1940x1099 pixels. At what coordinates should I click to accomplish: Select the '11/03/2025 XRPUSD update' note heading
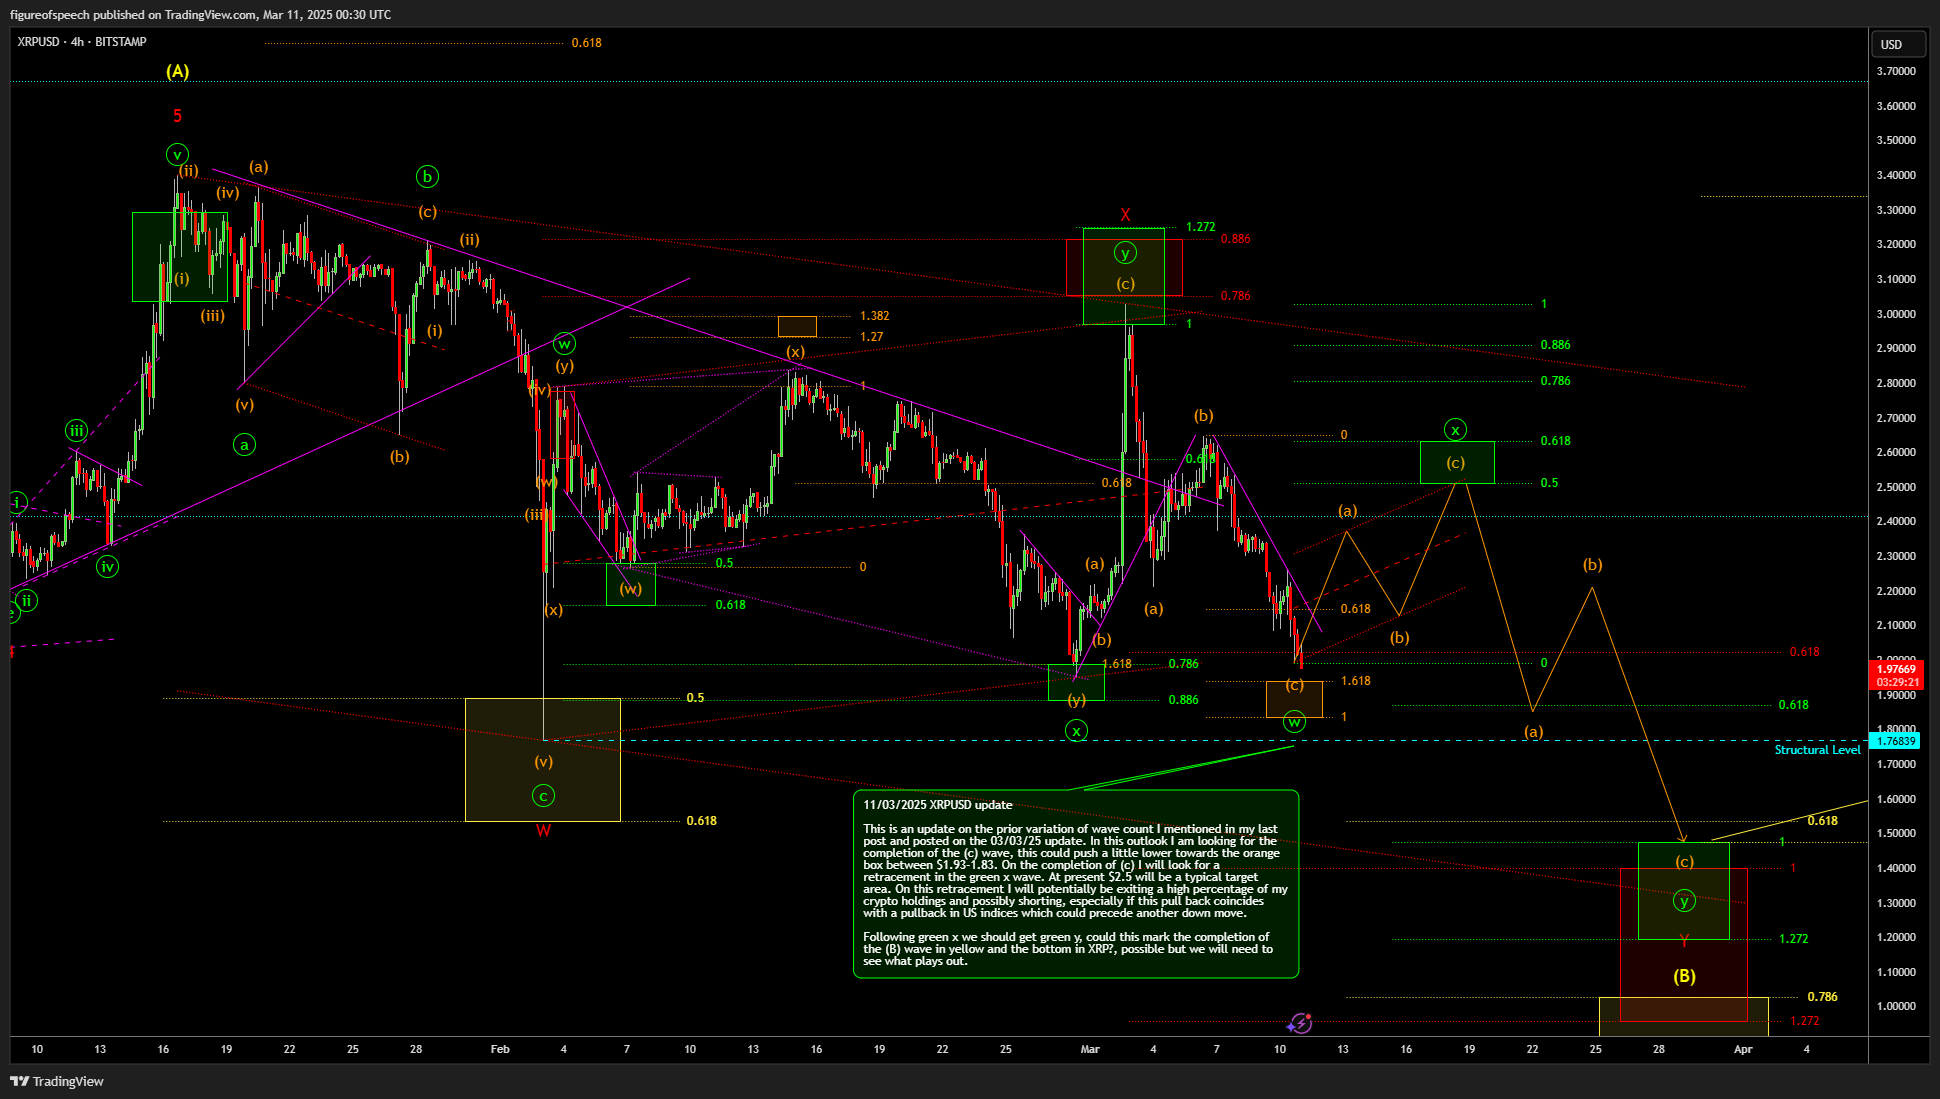(x=937, y=805)
